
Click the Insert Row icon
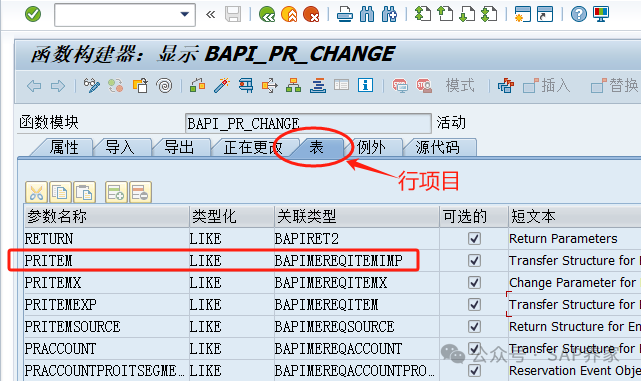tap(116, 192)
